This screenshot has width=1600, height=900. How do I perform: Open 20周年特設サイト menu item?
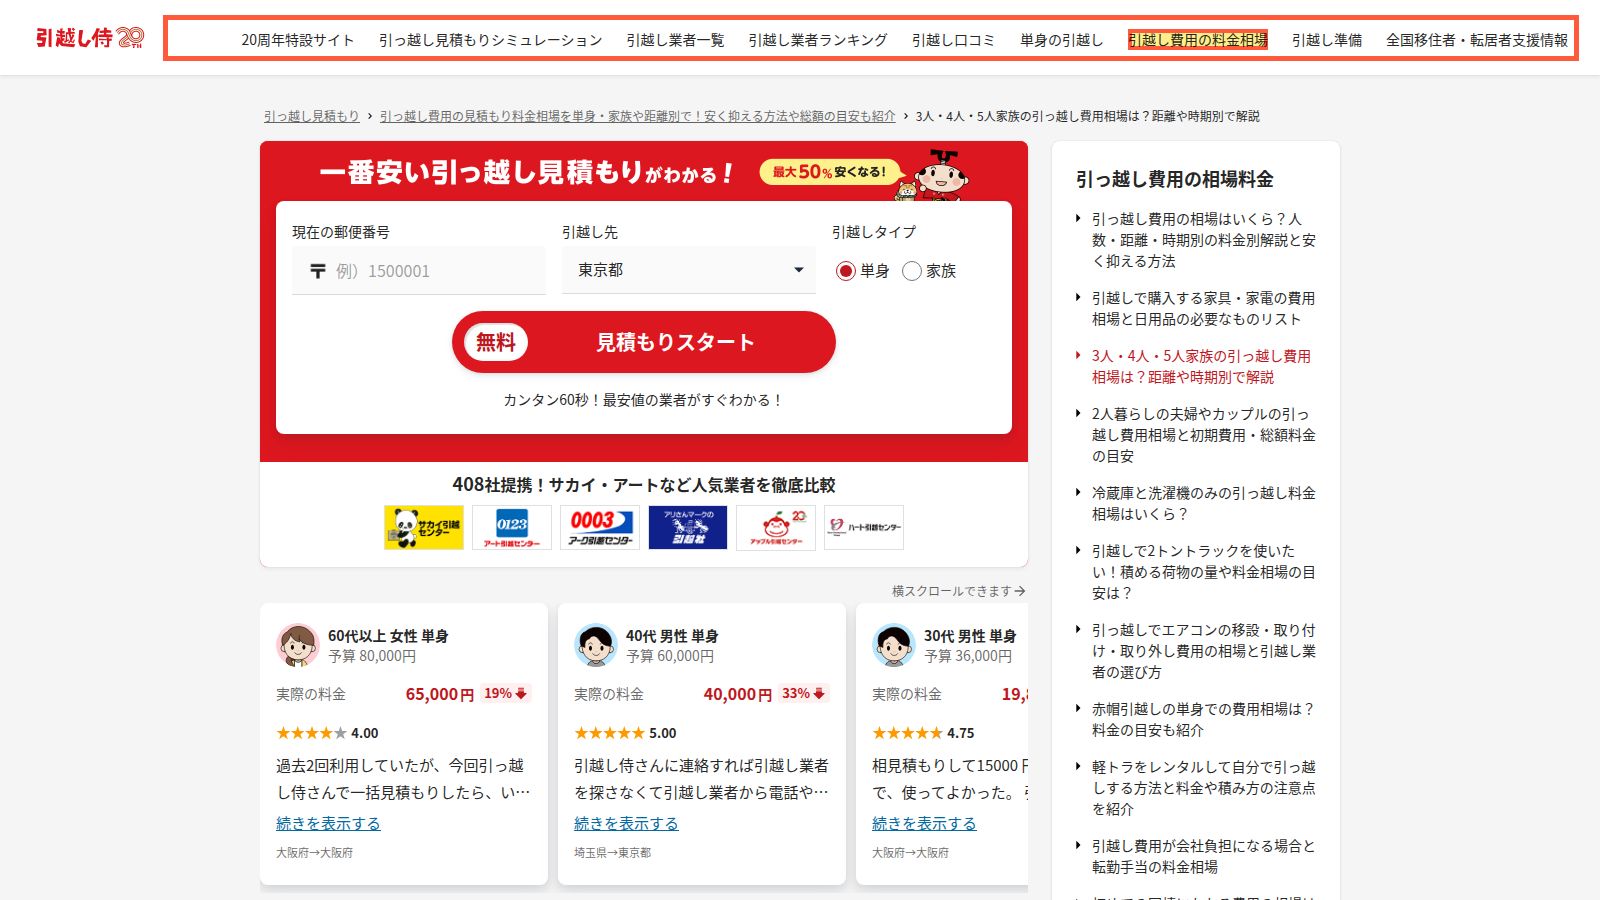click(x=298, y=40)
